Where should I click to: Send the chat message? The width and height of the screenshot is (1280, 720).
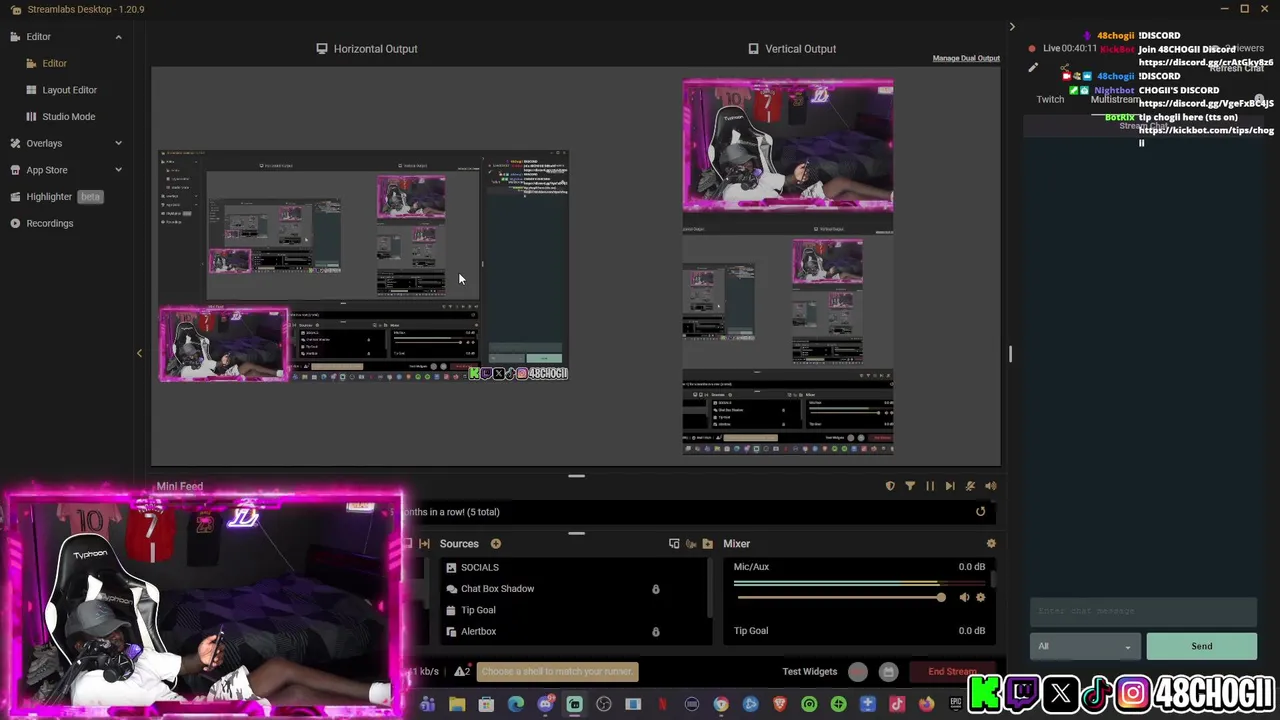(x=1201, y=646)
